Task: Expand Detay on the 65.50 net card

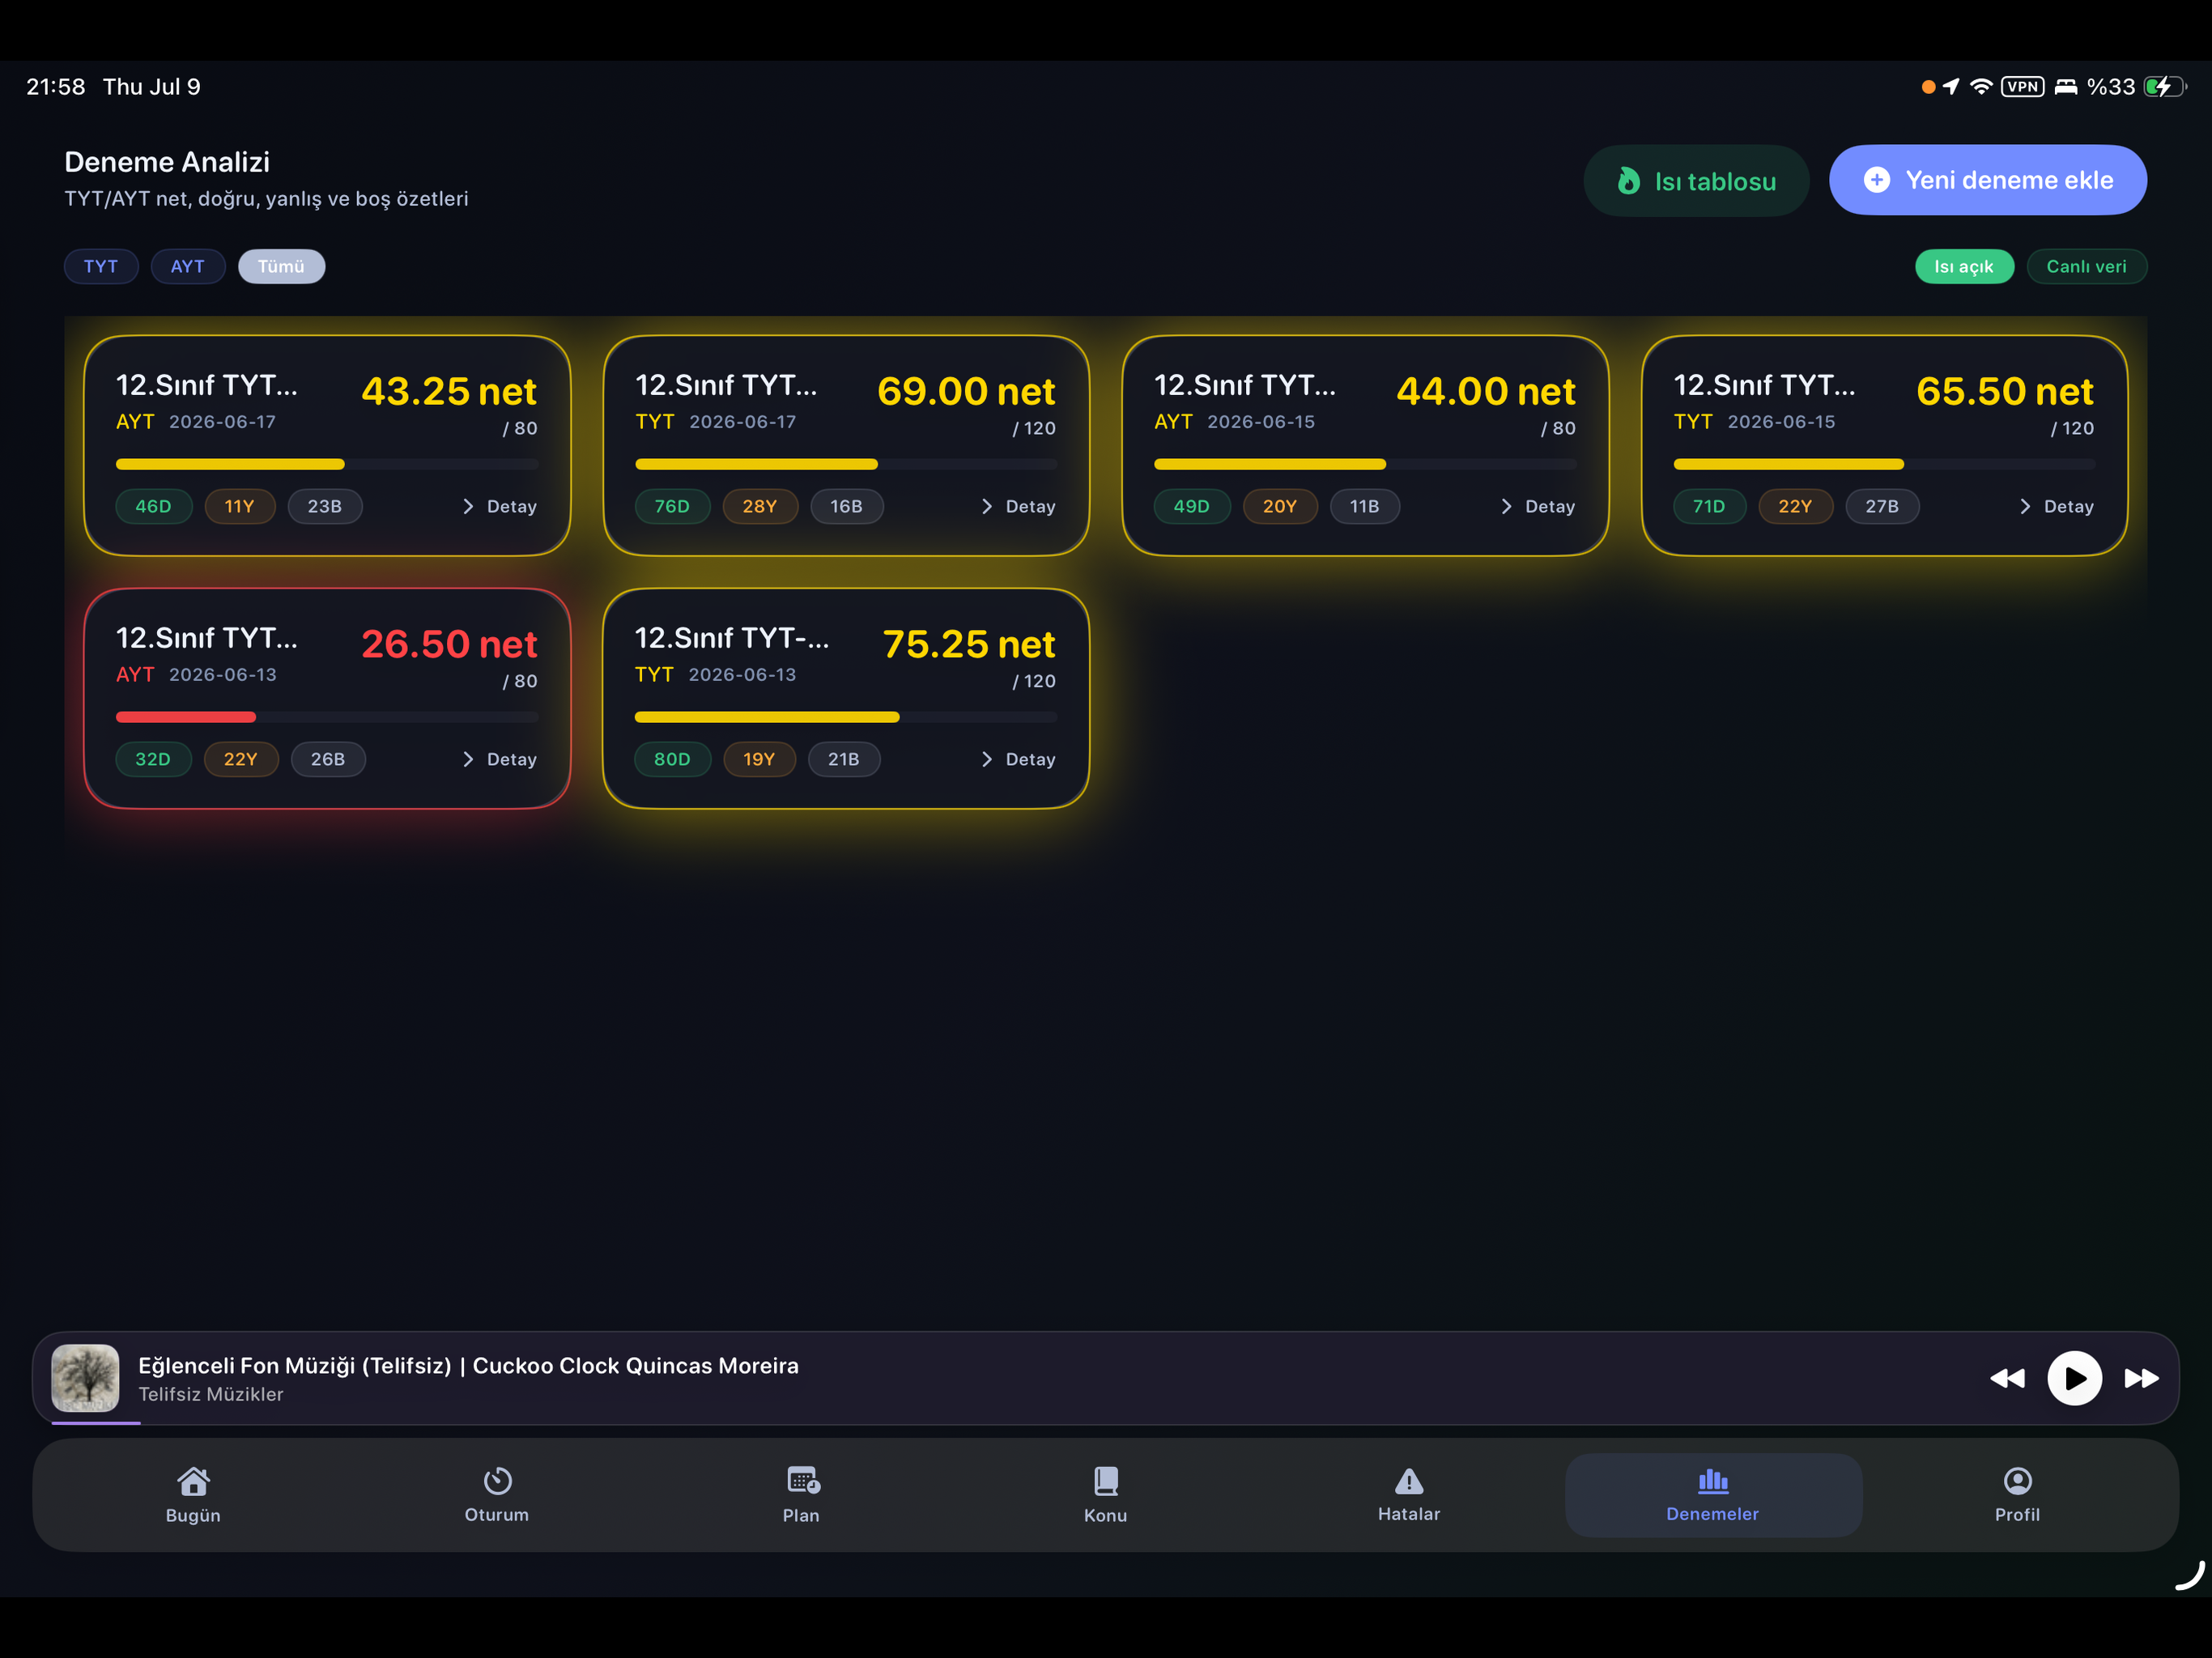Action: (2057, 506)
